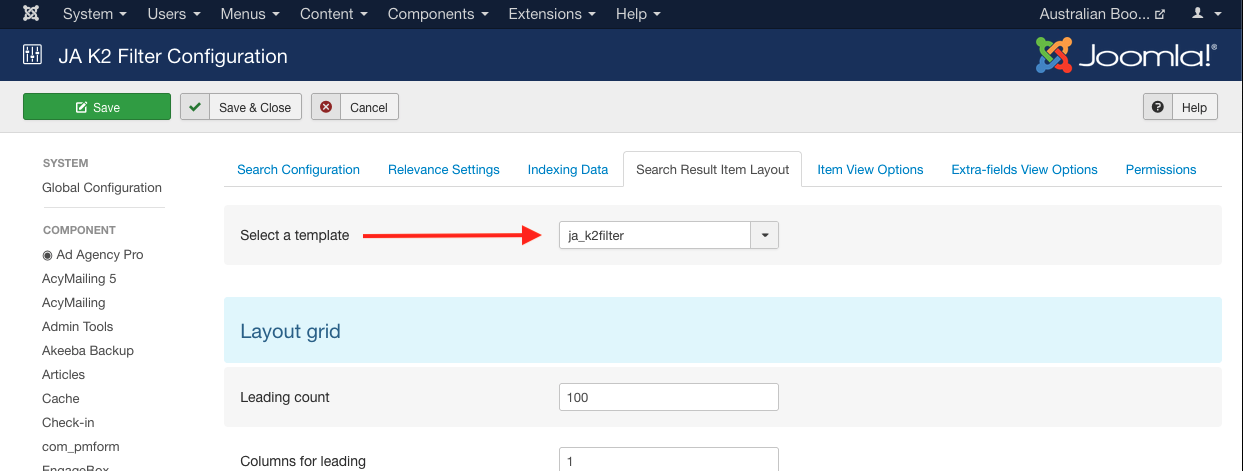Image resolution: width=1243 pixels, height=471 pixels.
Task: Open AcyMailing sidebar link
Action: (x=73, y=302)
